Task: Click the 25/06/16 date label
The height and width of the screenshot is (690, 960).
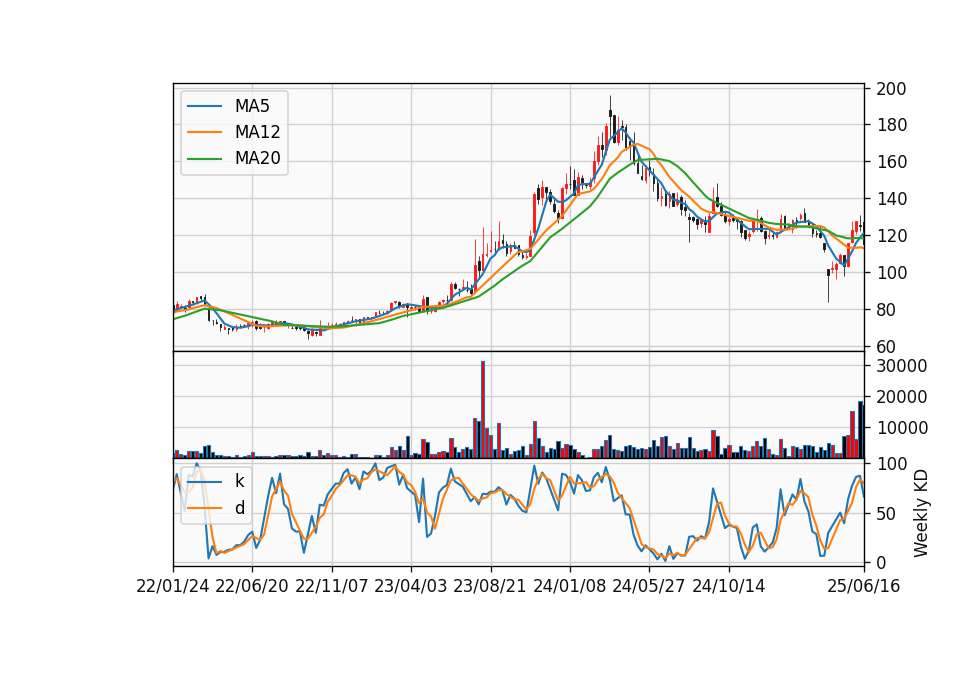Action: pos(864,586)
